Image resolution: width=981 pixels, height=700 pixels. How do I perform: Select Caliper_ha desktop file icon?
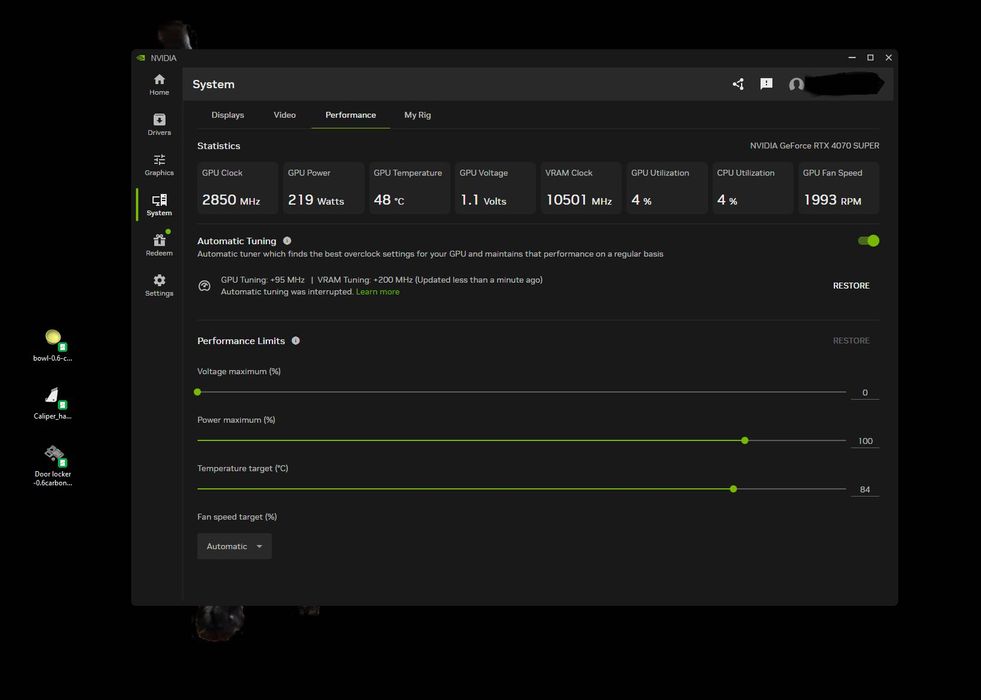point(53,403)
